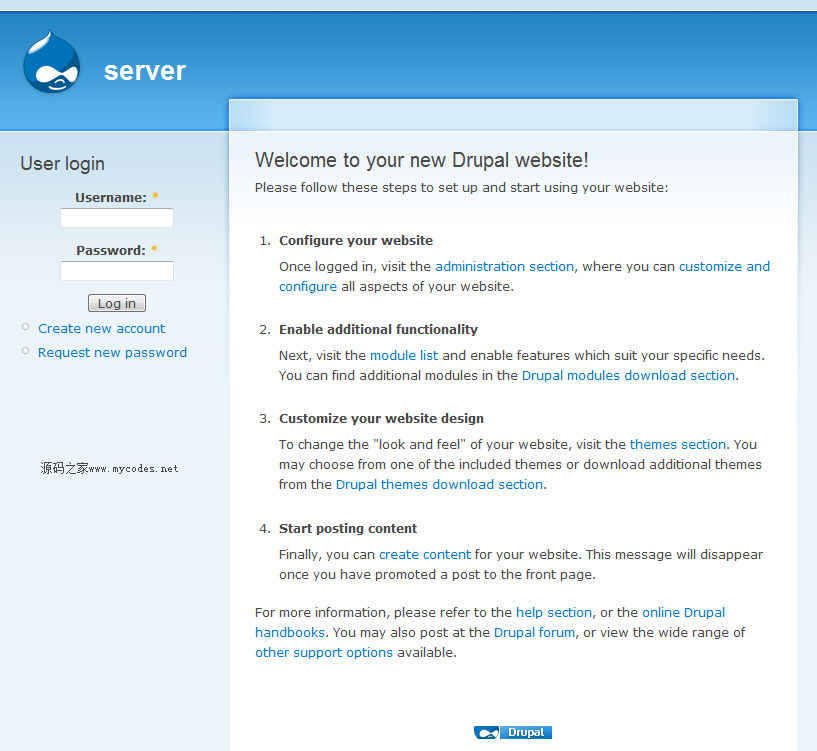Click the 'Customize your website design' step title
The height and width of the screenshot is (751, 817).
pos(381,418)
